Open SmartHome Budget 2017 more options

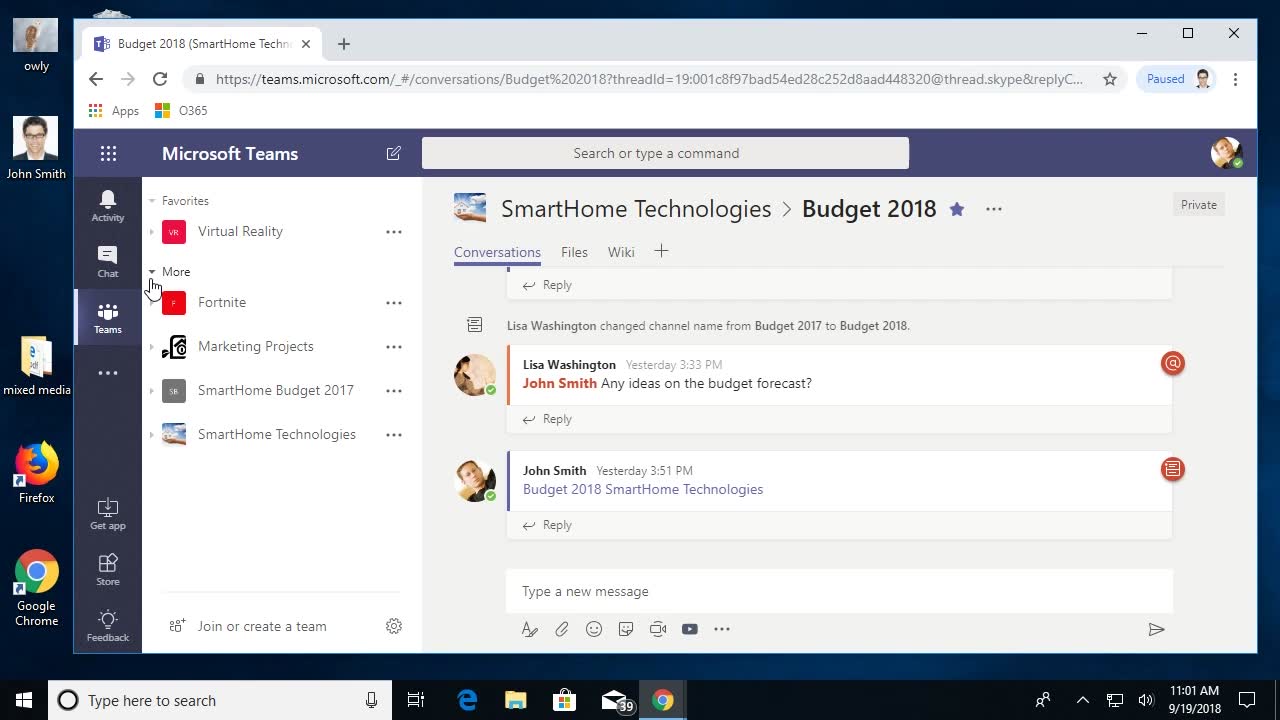pyautogui.click(x=394, y=391)
